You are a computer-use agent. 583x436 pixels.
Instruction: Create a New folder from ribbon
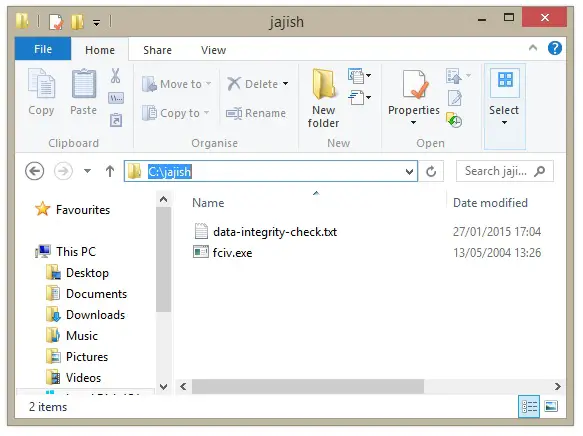323,98
